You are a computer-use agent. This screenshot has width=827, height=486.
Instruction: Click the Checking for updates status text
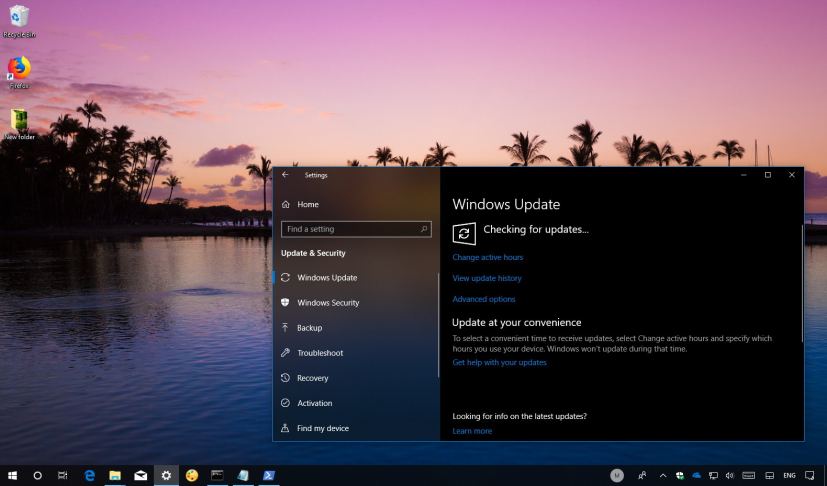point(536,229)
